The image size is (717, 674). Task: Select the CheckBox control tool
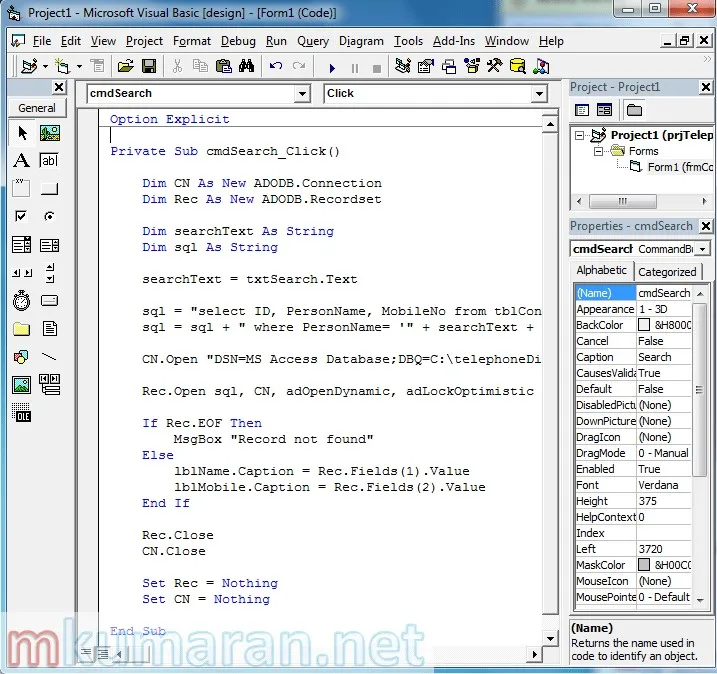(21, 216)
